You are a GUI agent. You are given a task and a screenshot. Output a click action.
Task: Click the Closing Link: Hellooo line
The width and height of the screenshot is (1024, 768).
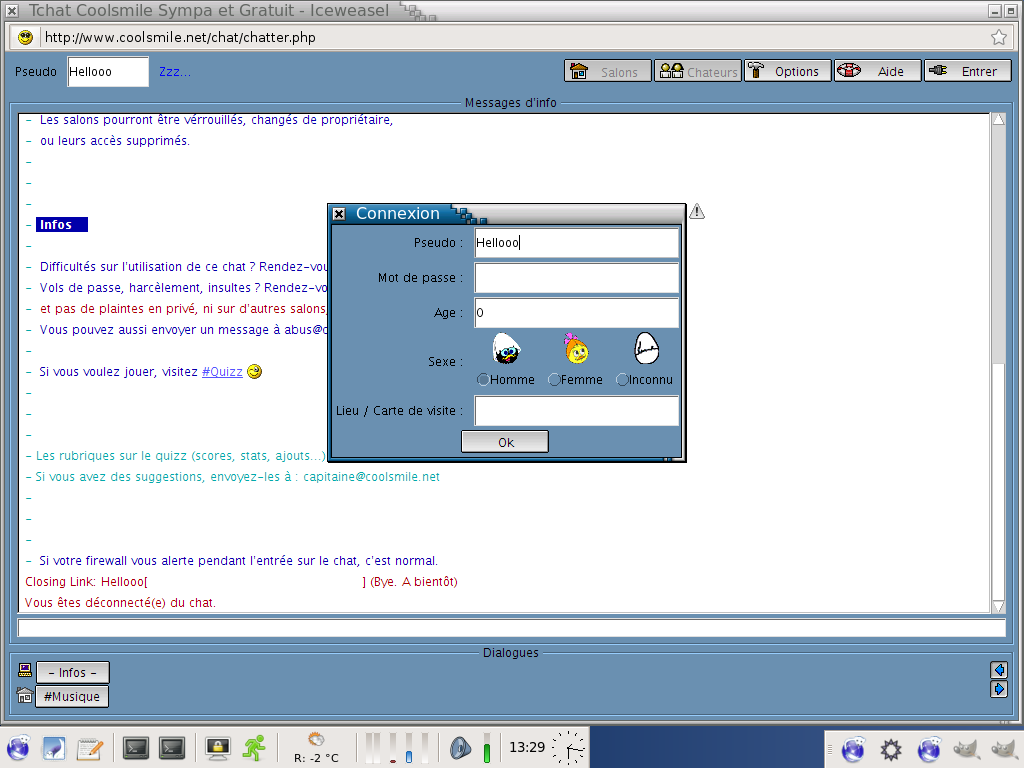(x=241, y=582)
